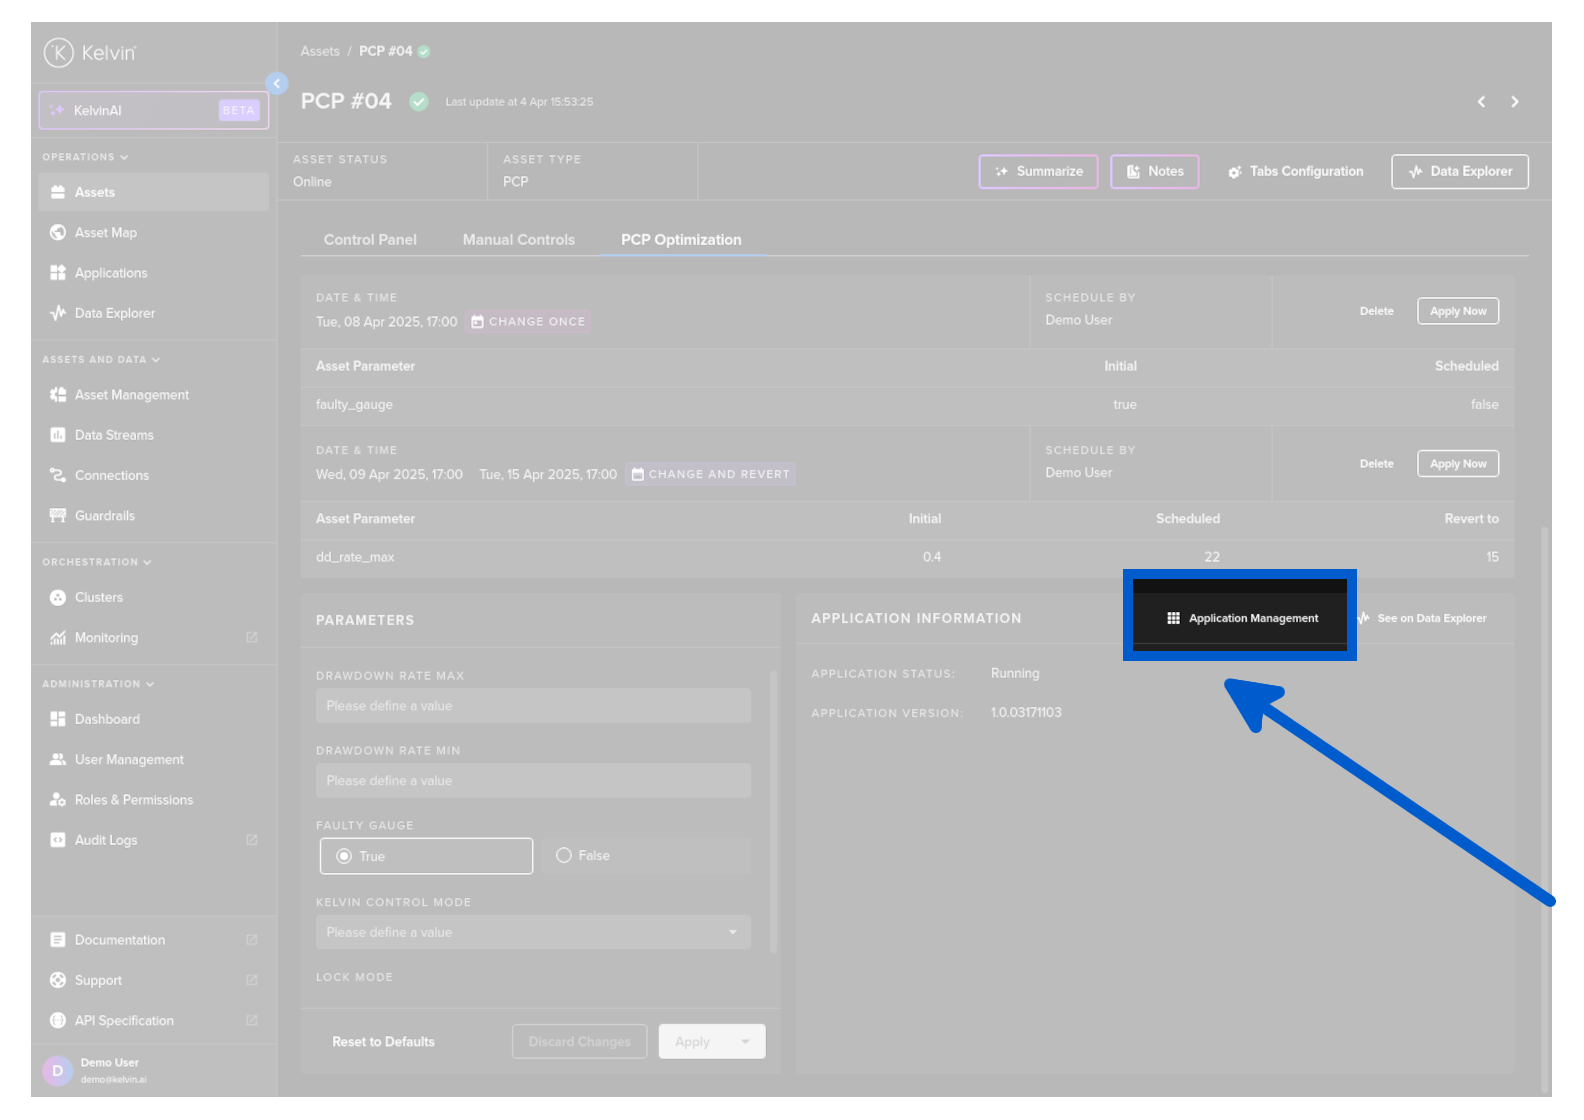Click the Guardrails icon in sidebar

coord(58,516)
